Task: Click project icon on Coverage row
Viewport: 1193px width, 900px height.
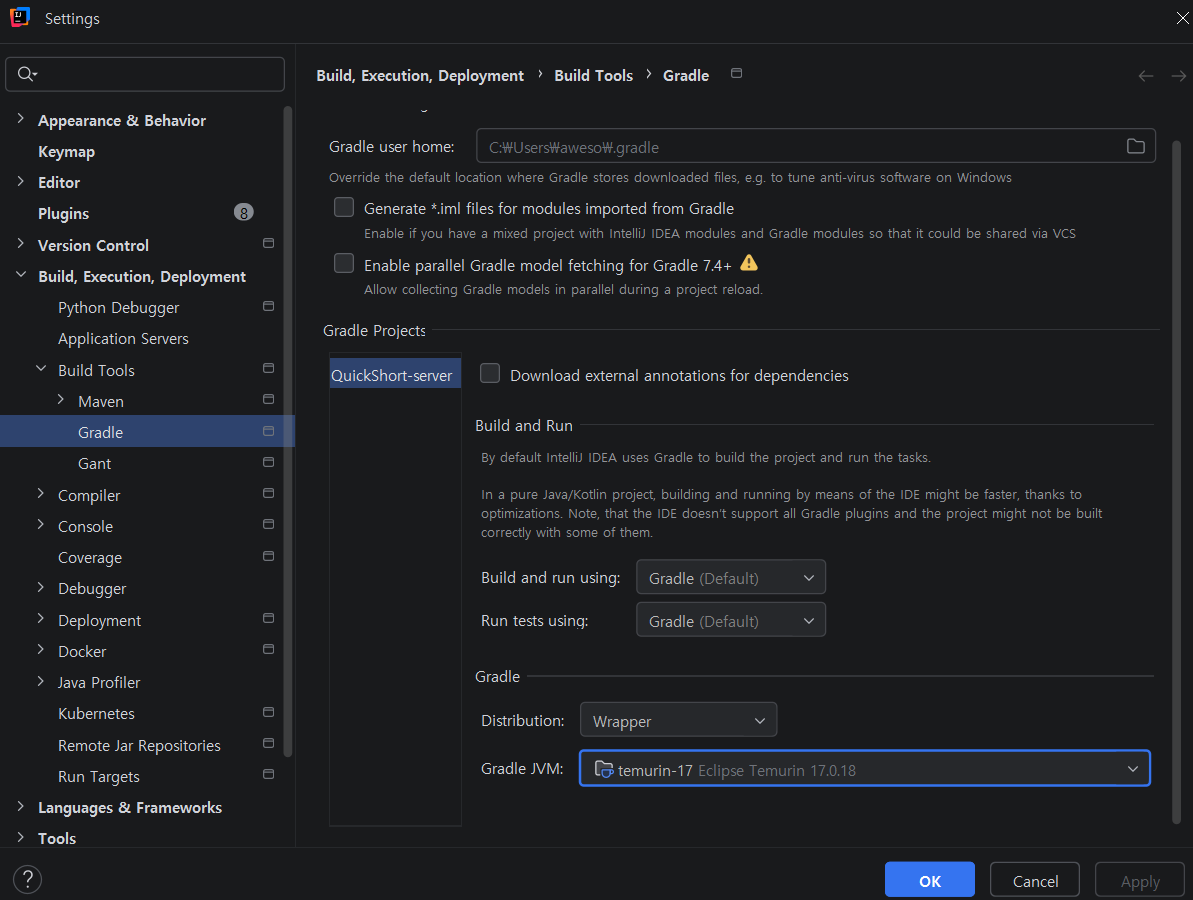Action: point(268,556)
